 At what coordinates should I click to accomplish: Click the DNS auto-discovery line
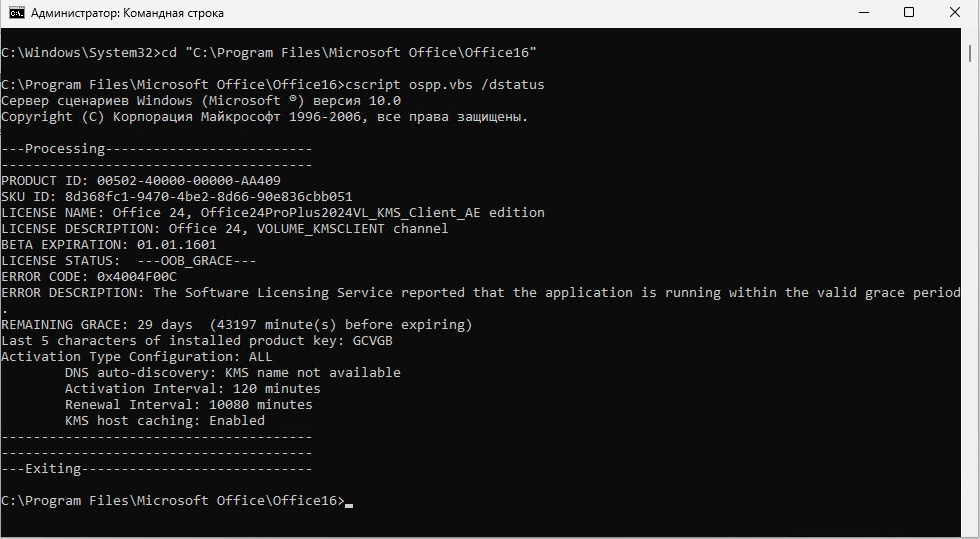233,373
